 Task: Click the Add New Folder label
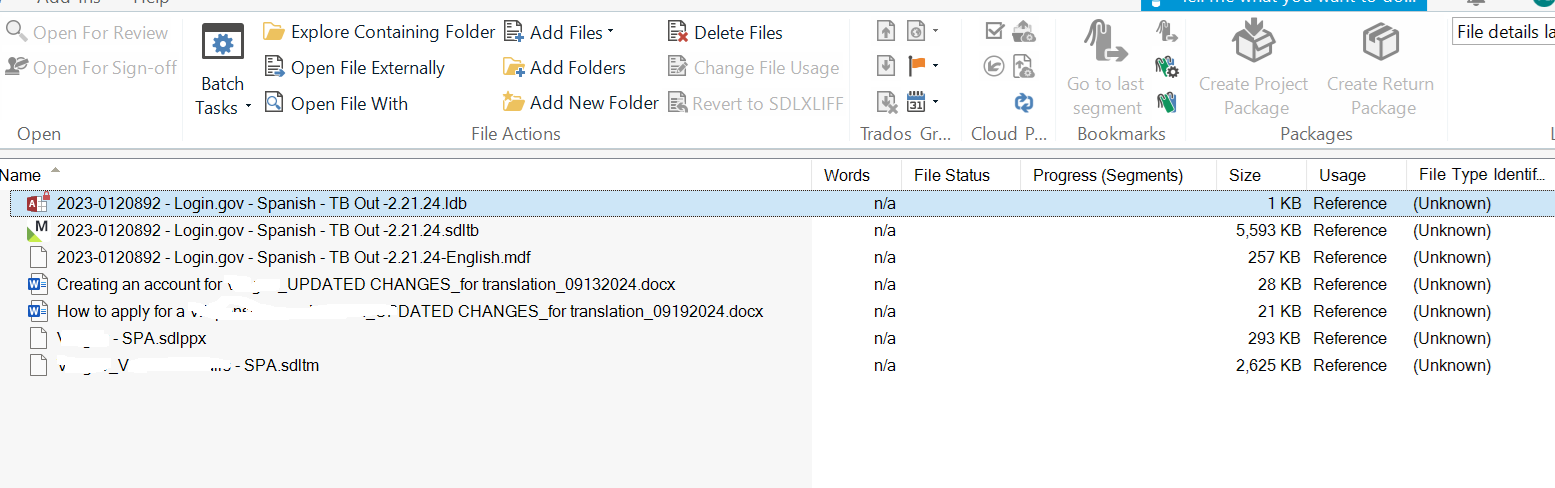click(x=595, y=103)
